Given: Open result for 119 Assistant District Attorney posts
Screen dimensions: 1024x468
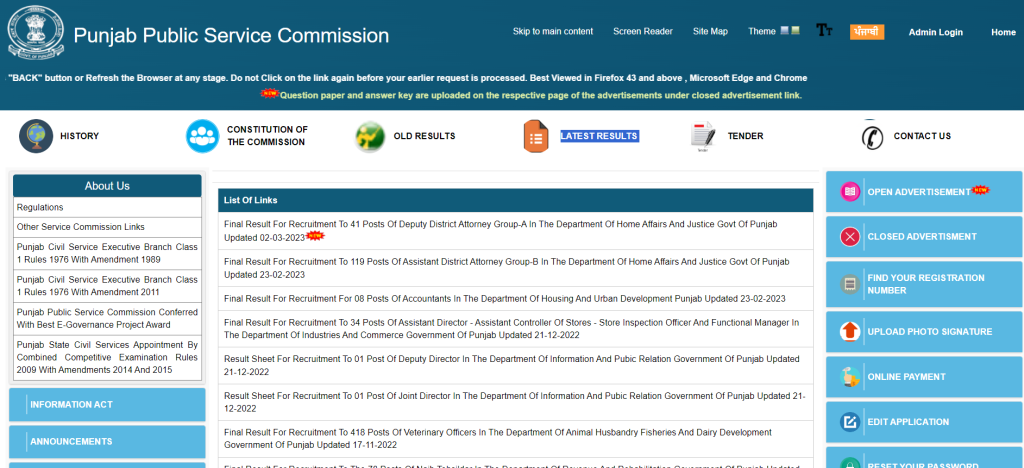Looking at the screenshot, I should 516,268.
